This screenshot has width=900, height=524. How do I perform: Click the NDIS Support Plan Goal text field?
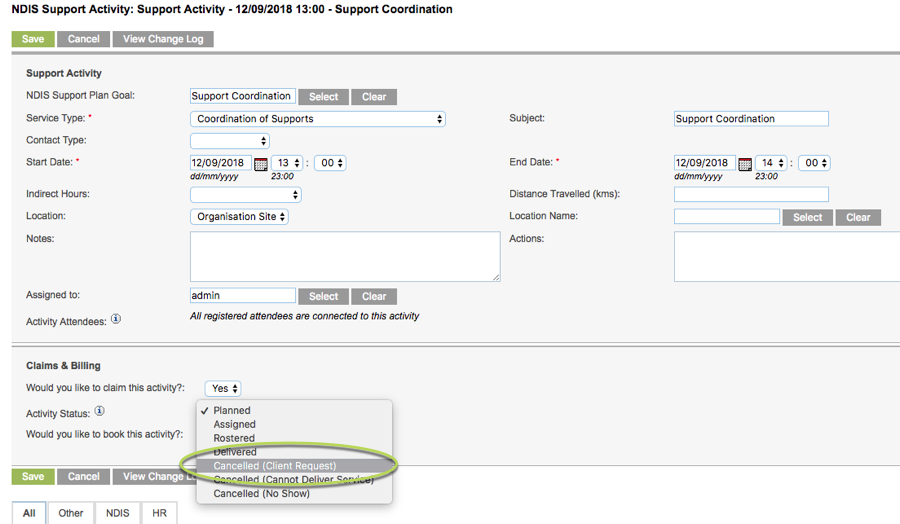tap(243, 96)
